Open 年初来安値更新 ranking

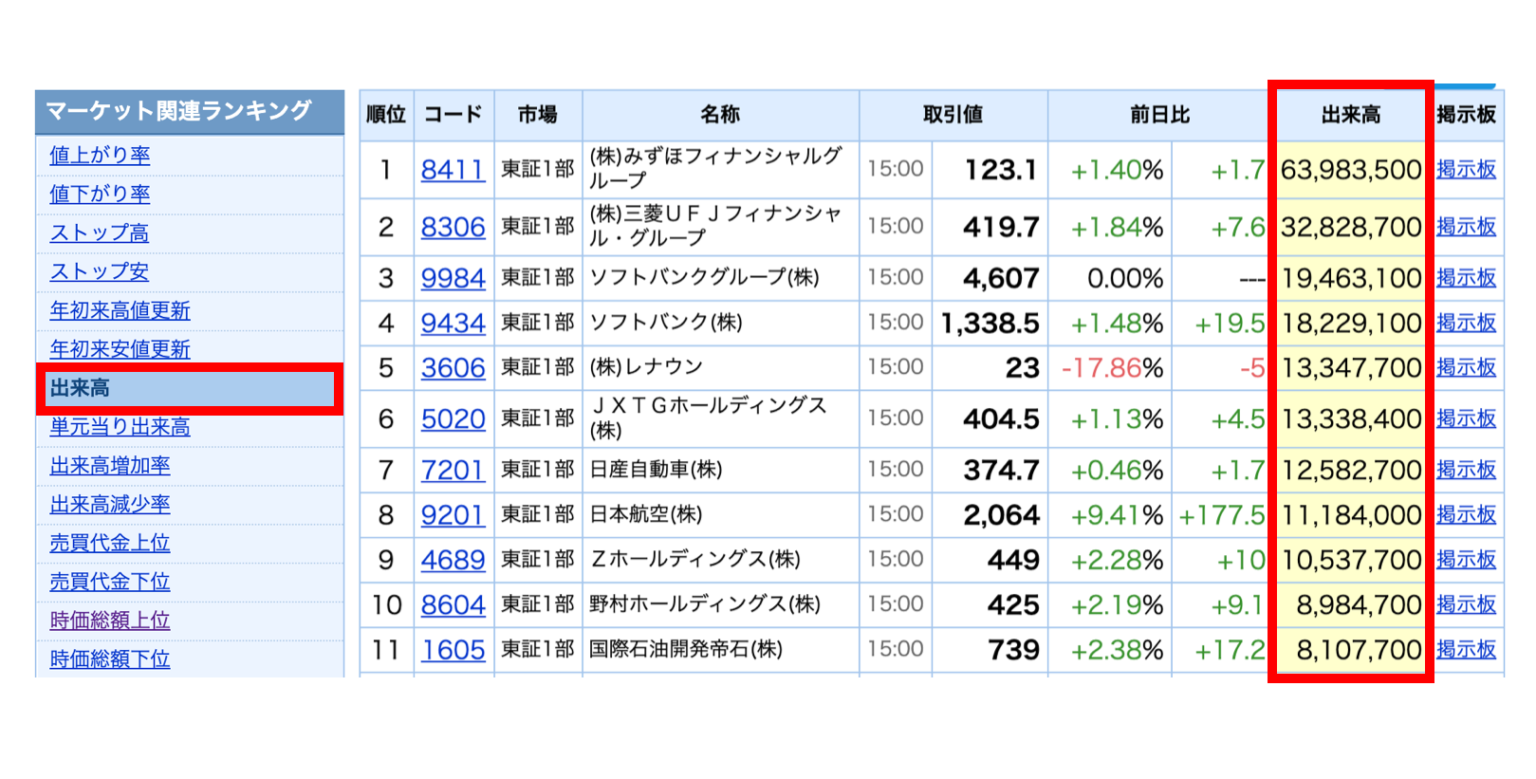tap(119, 350)
